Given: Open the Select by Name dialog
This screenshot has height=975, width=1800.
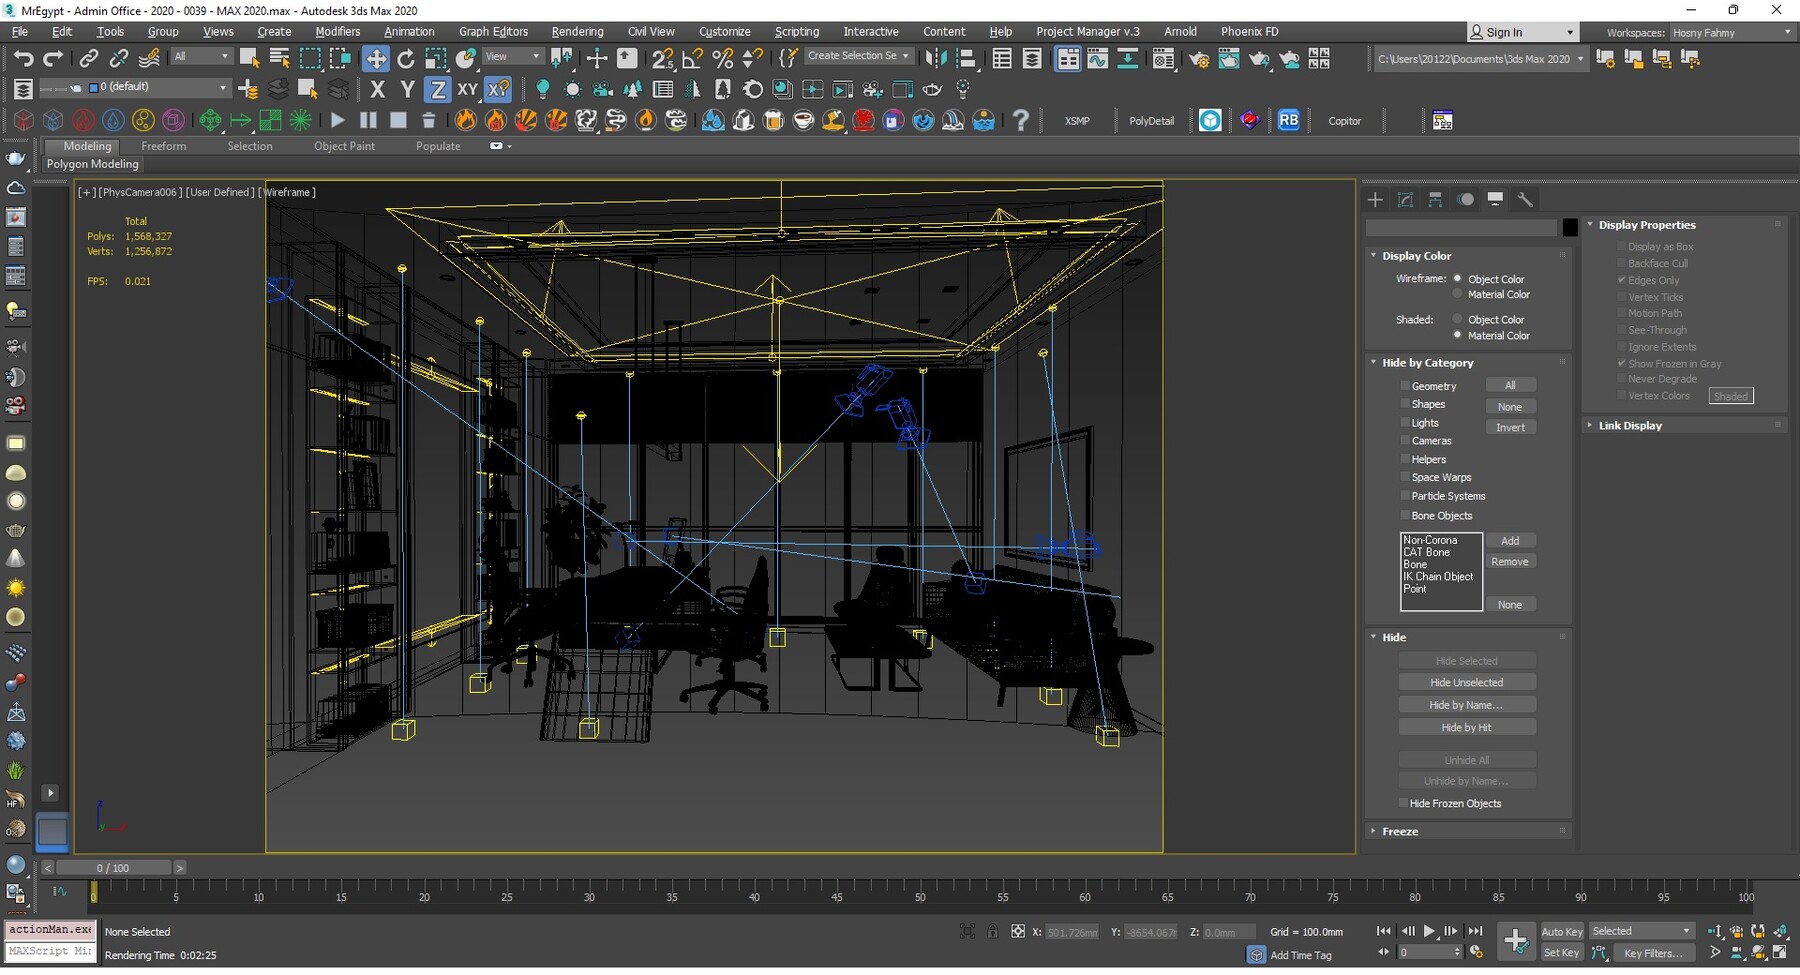Looking at the screenshot, I should (278, 59).
